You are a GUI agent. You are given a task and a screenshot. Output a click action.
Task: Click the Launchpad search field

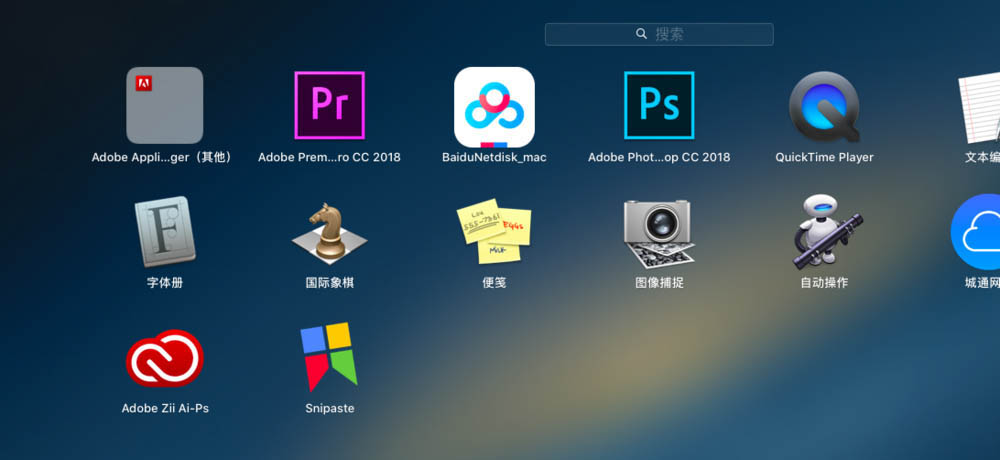click(659, 34)
